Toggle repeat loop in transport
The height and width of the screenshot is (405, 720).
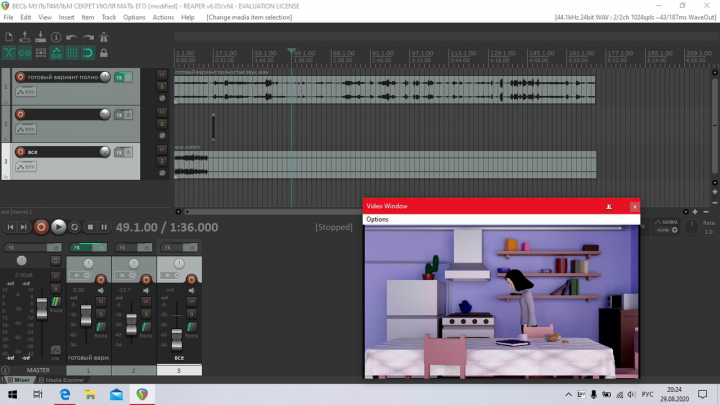click(x=74, y=227)
